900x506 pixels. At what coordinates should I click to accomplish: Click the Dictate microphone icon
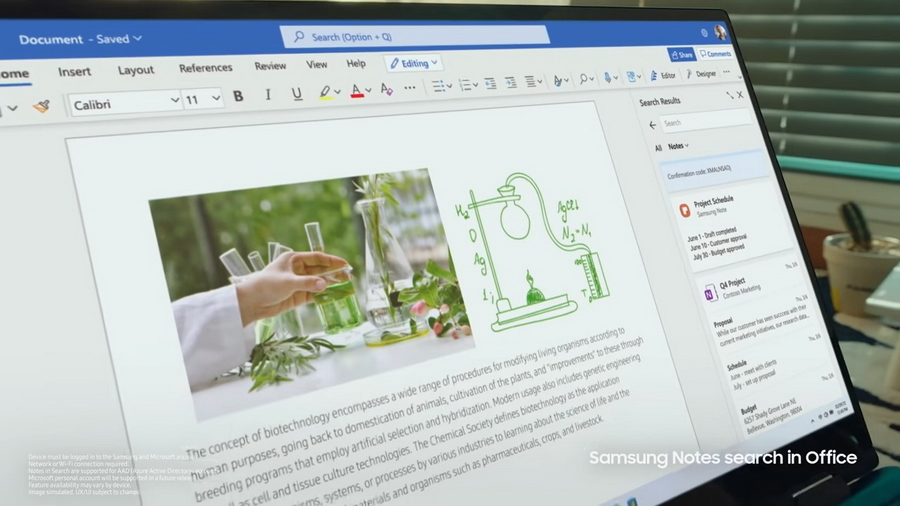tap(607, 78)
